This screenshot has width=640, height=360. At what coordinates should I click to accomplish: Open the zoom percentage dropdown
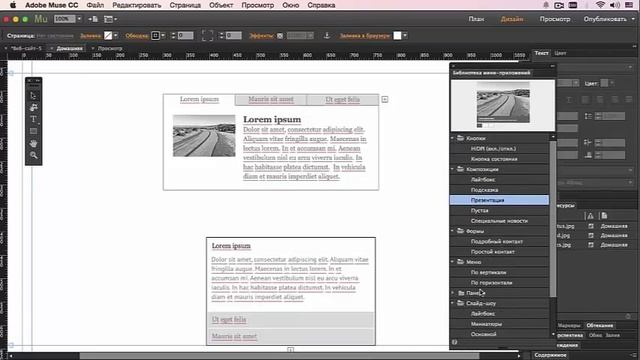pyautogui.click(x=79, y=19)
